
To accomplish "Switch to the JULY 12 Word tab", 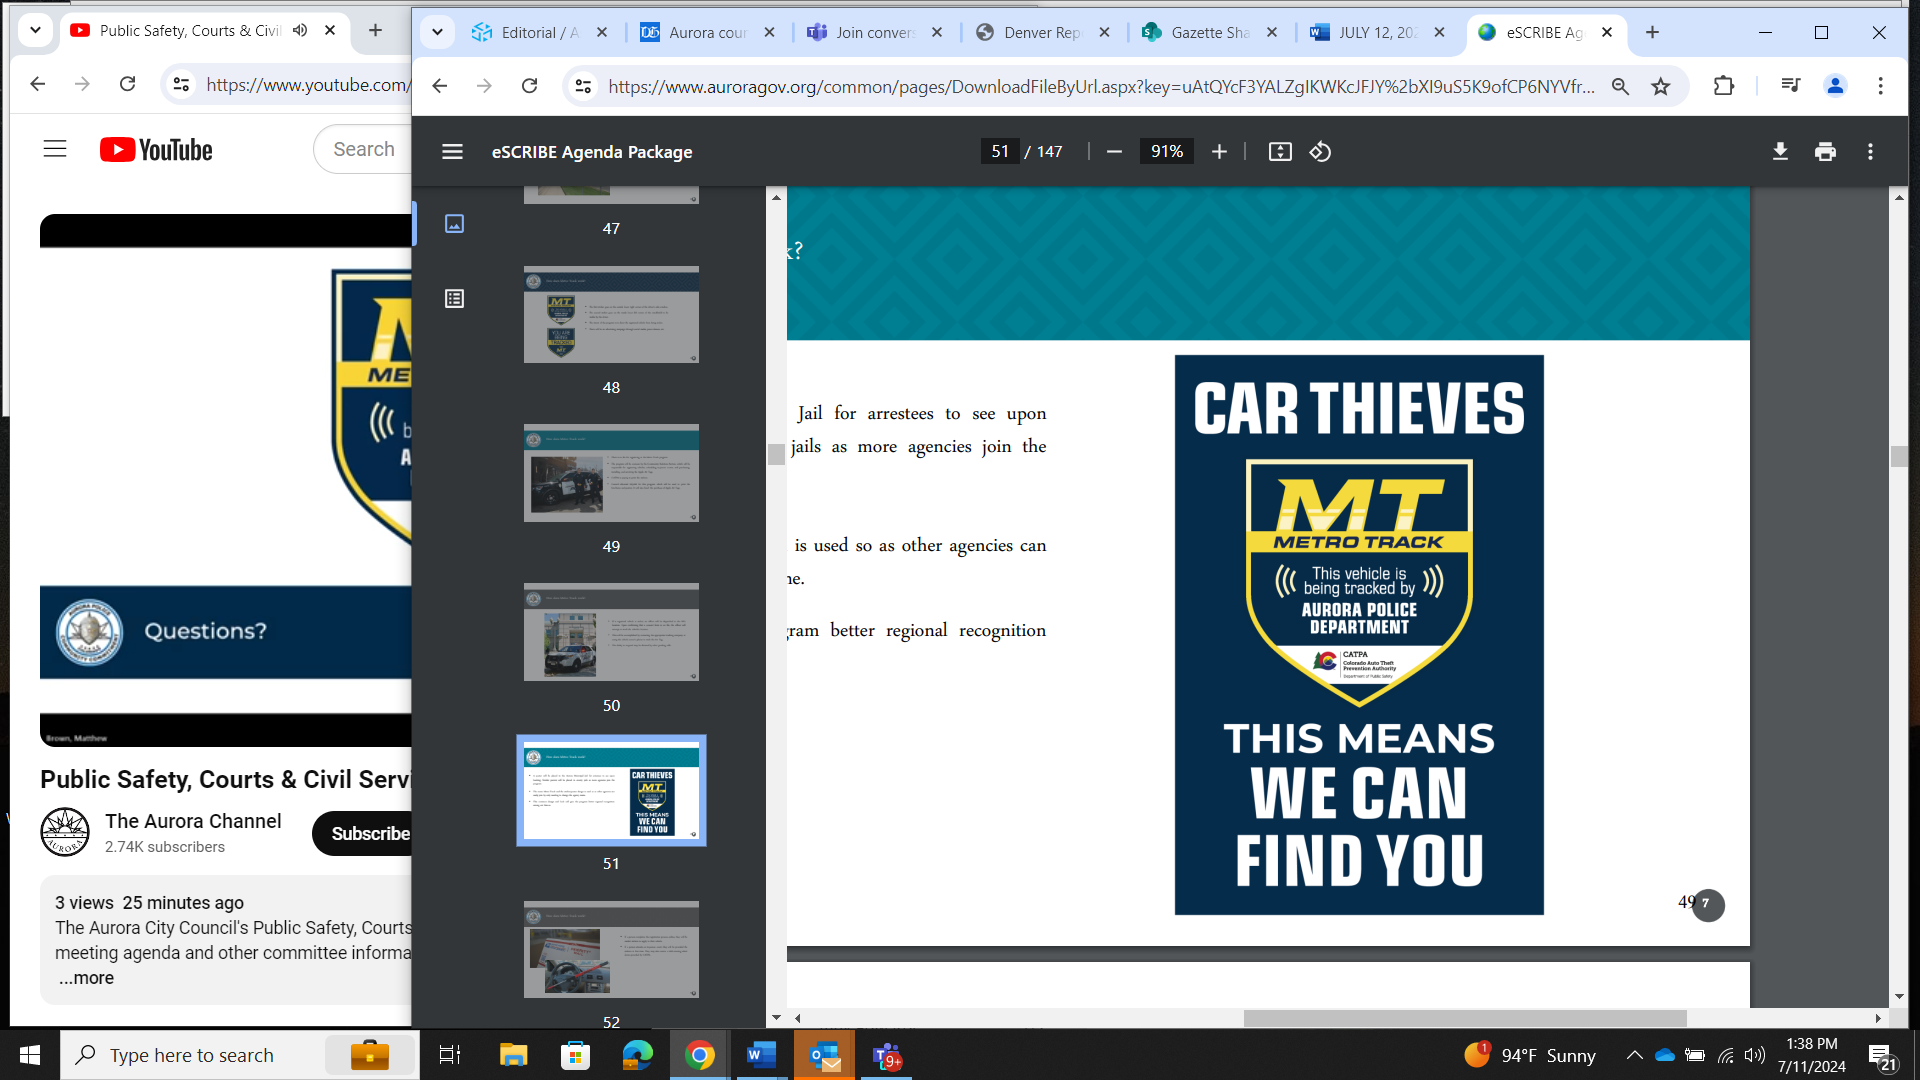I will pos(1378,32).
